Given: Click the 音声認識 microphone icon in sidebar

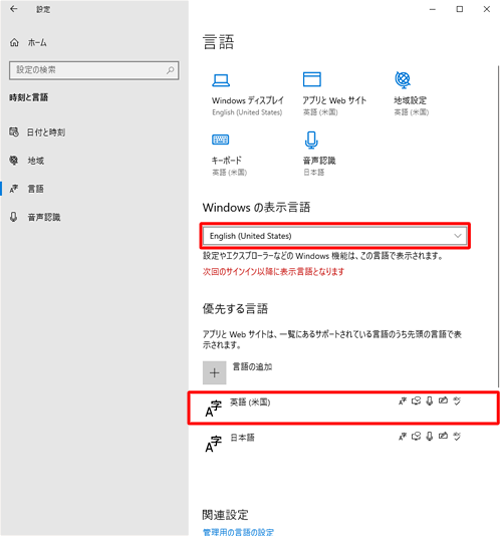Looking at the screenshot, I should pyautogui.click(x=14, y=217).
